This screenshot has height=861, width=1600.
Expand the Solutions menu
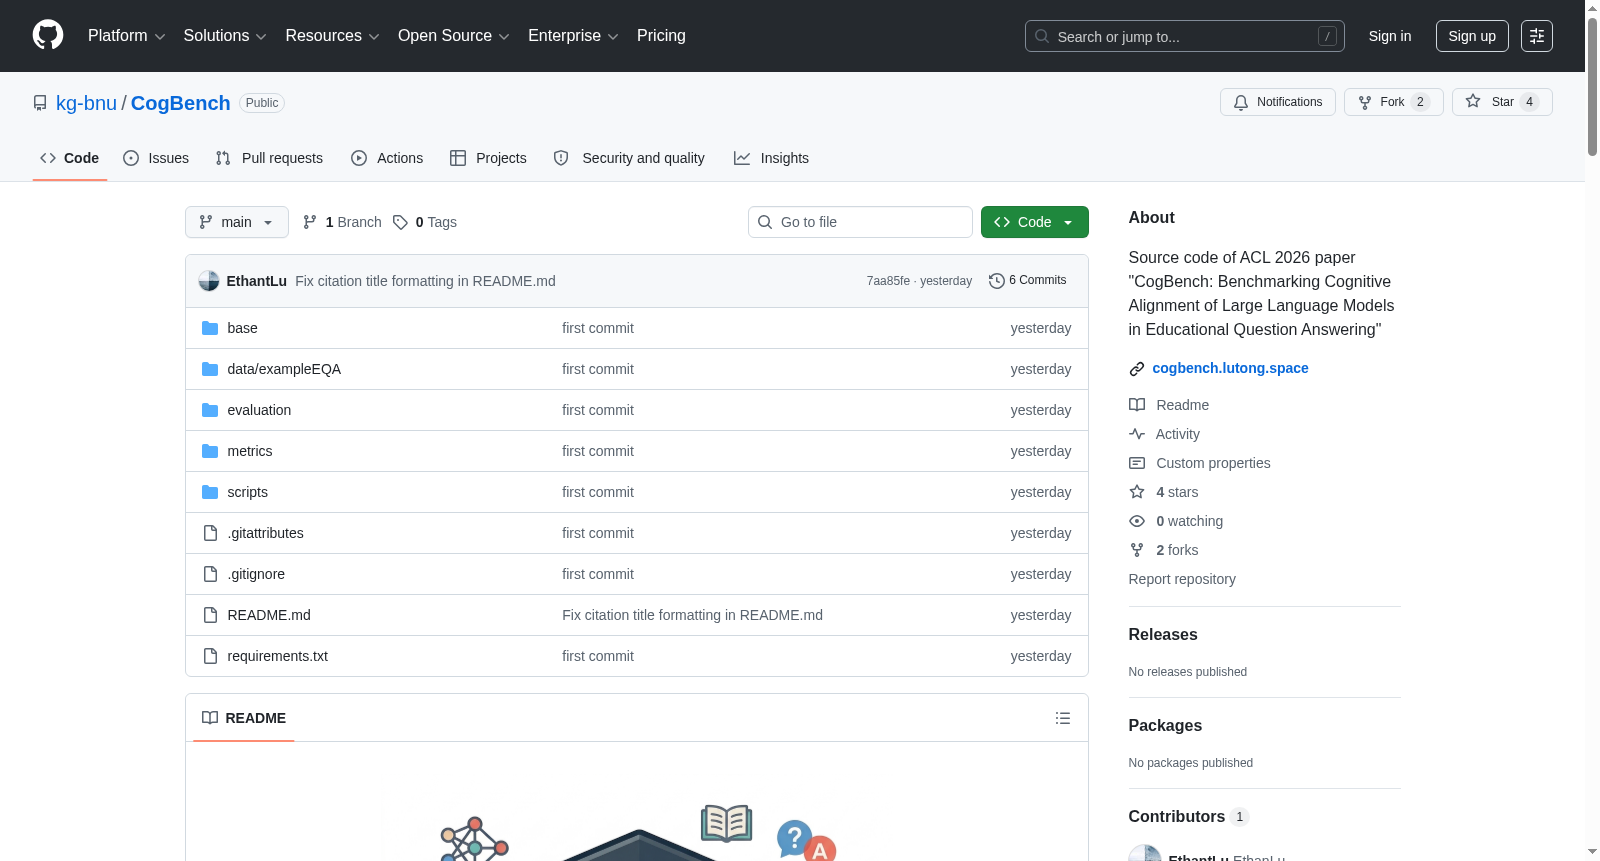225,36
